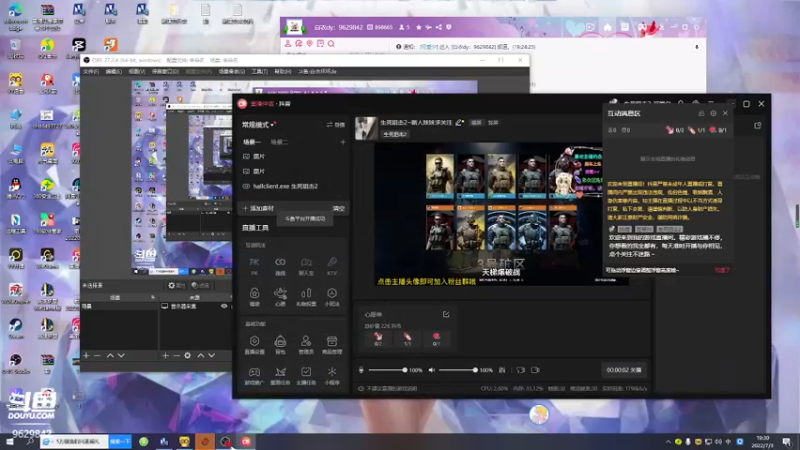Image resolution: width=800 pixels, height=450 pixels.
Task: Open OBS 场景集合(S) menu
Action: click(232, 71)
